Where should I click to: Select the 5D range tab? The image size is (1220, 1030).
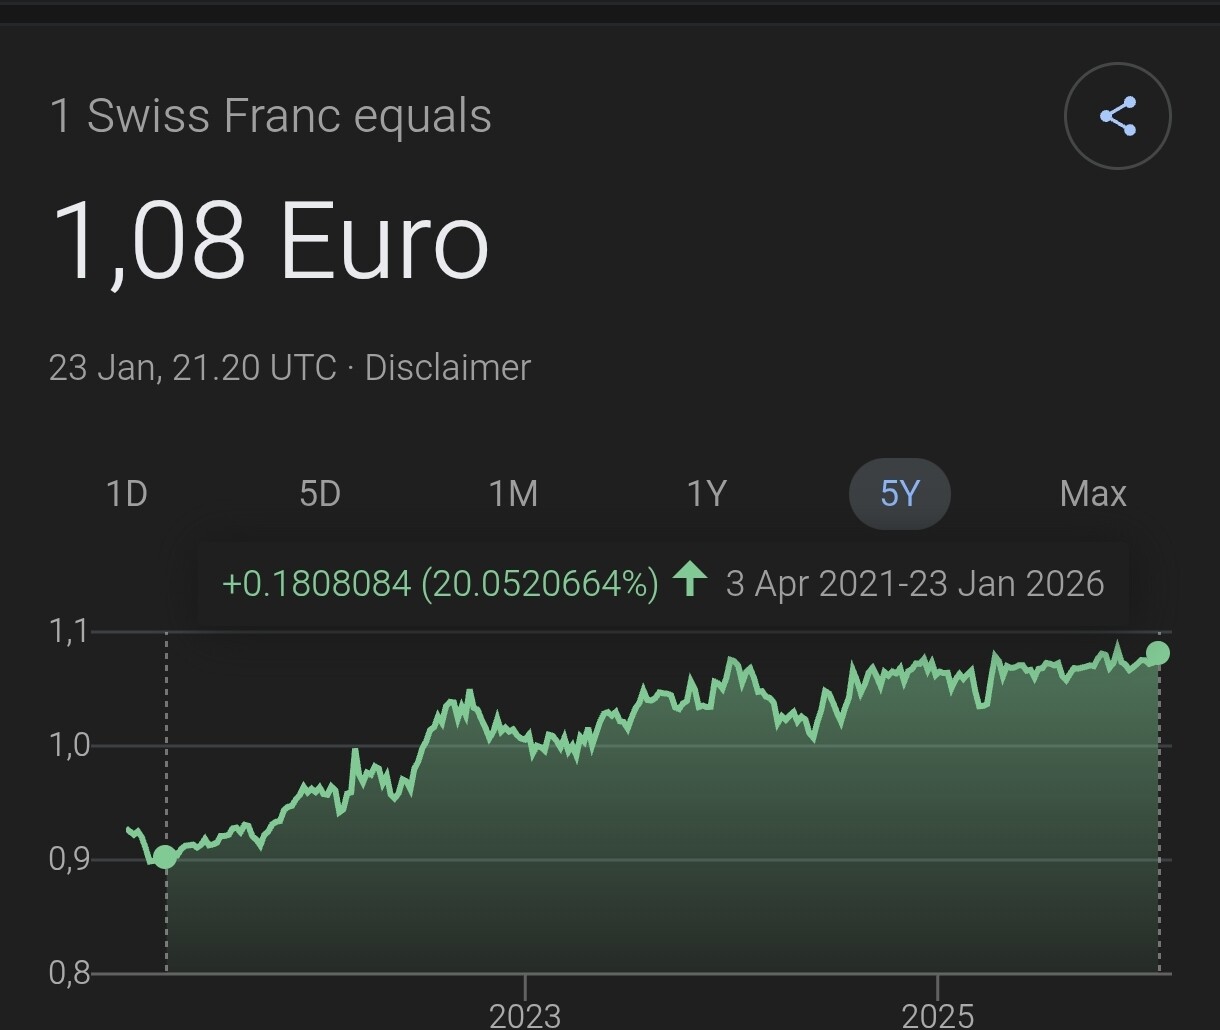click(320, 494)
